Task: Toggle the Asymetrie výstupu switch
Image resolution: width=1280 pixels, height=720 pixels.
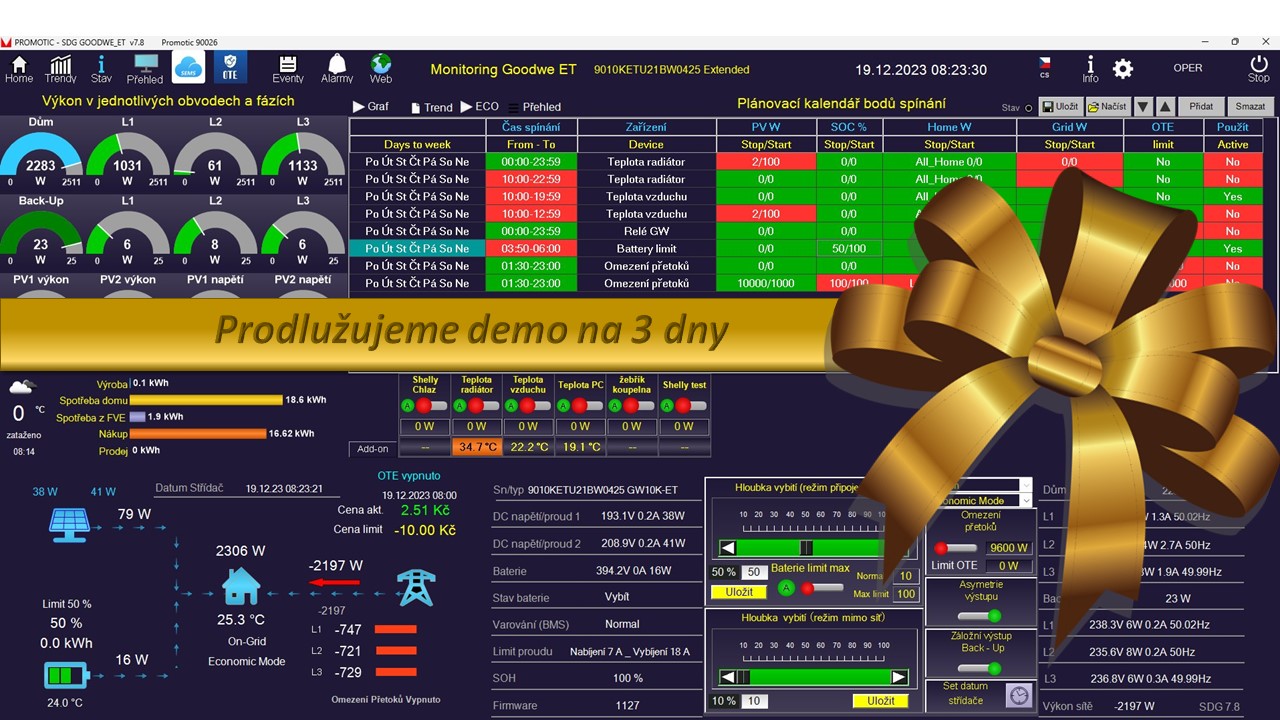Action: click(980, 616)
